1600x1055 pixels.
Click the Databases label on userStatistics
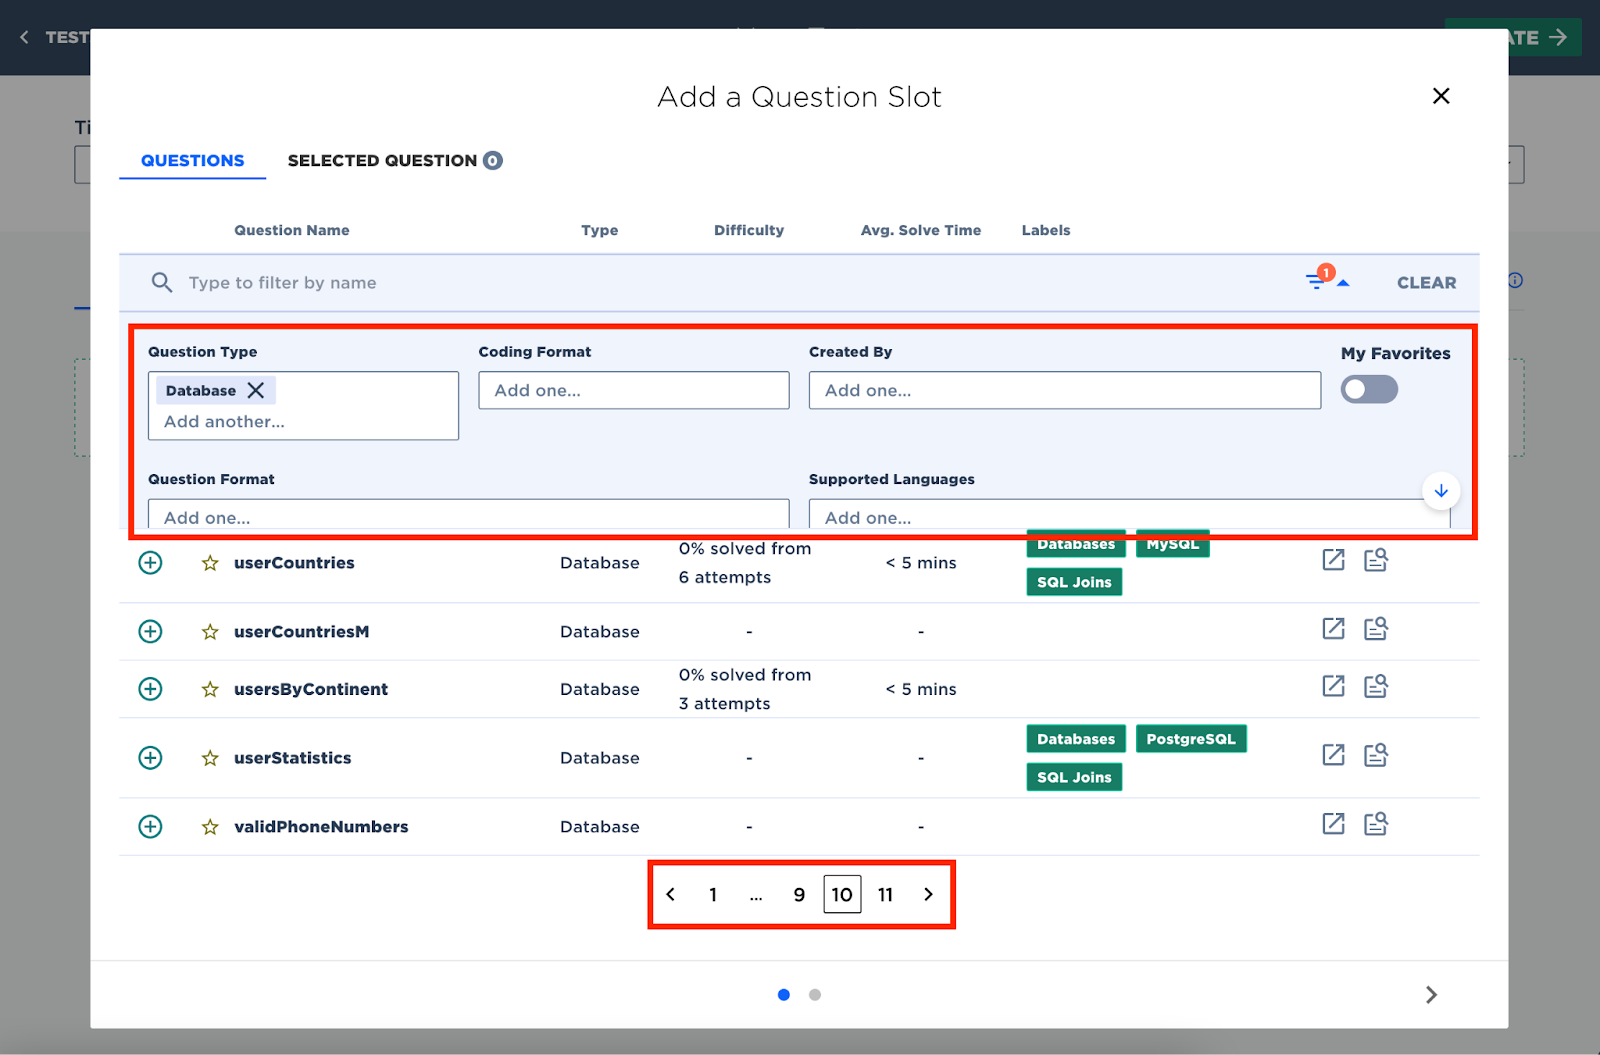[x=1076, y=739]
